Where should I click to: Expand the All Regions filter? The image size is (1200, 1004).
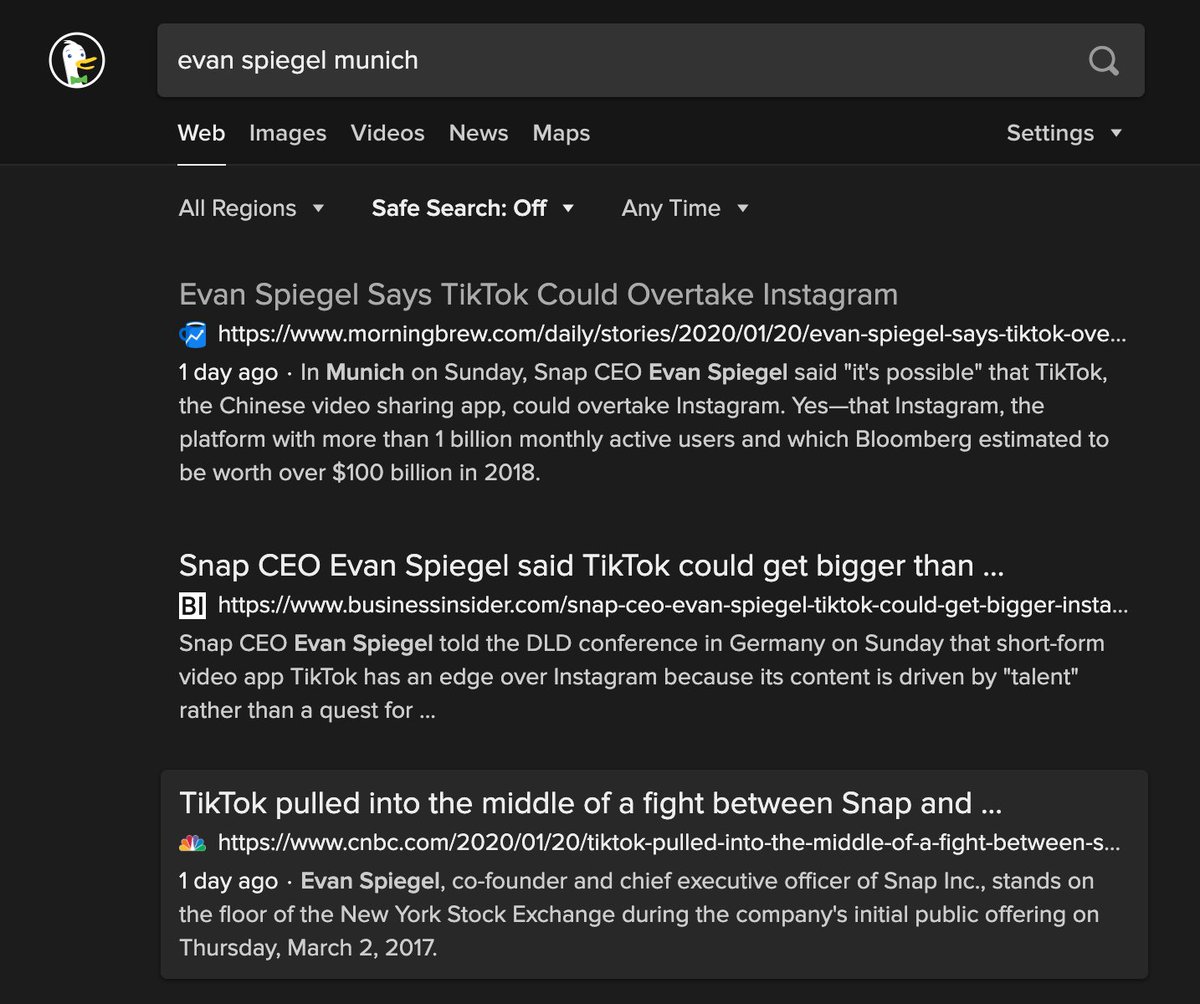[x=251, y=208]
